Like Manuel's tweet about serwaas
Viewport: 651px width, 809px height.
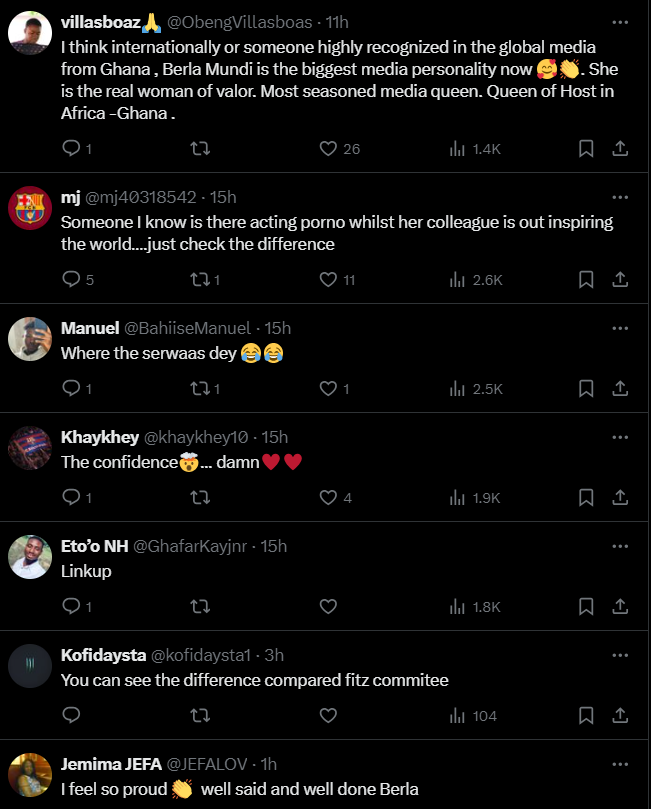coord(328,388)
